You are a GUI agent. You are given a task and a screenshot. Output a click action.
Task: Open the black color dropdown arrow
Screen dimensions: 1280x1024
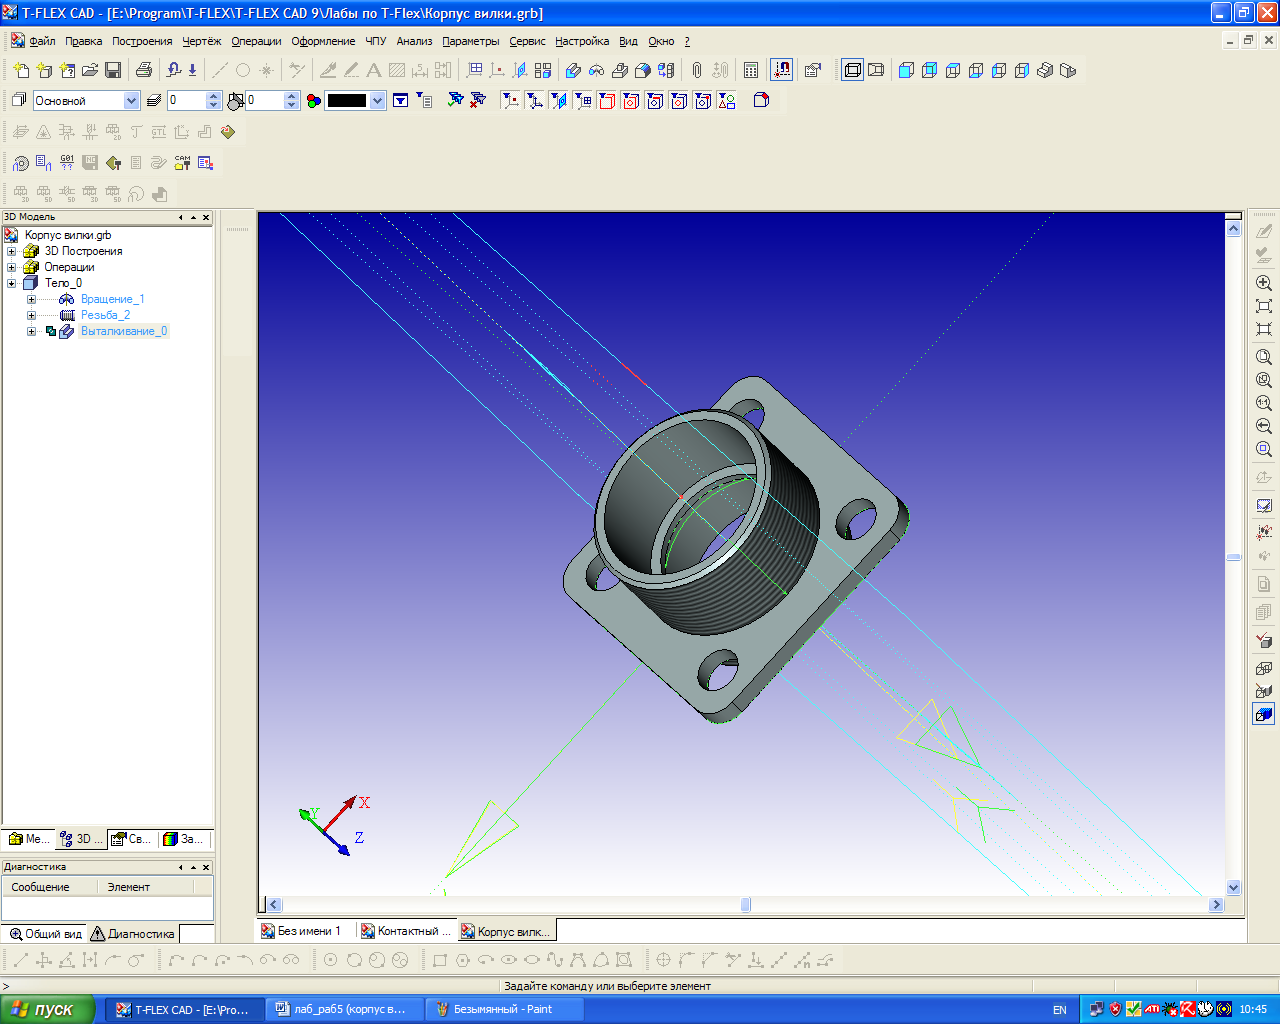coord(377,100)
